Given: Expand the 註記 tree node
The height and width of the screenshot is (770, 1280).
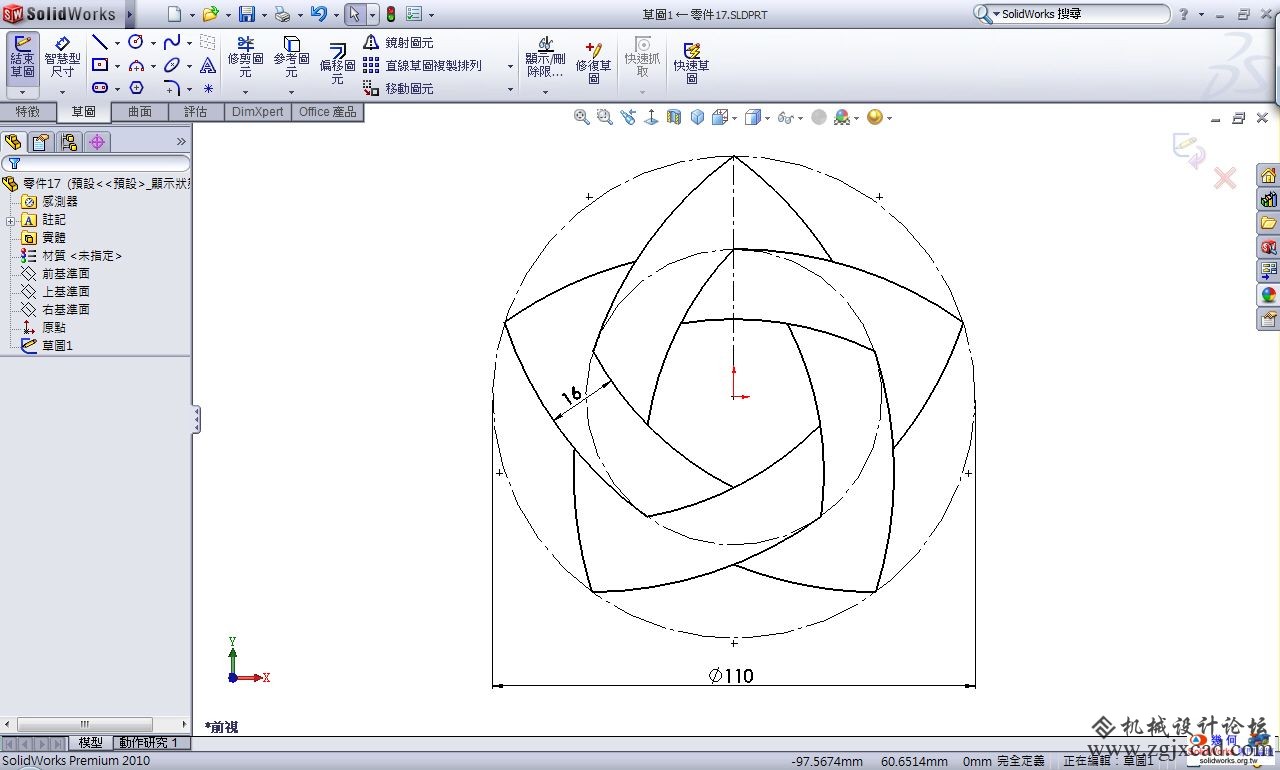Looking at the screenshot, I should pos(10,220).
